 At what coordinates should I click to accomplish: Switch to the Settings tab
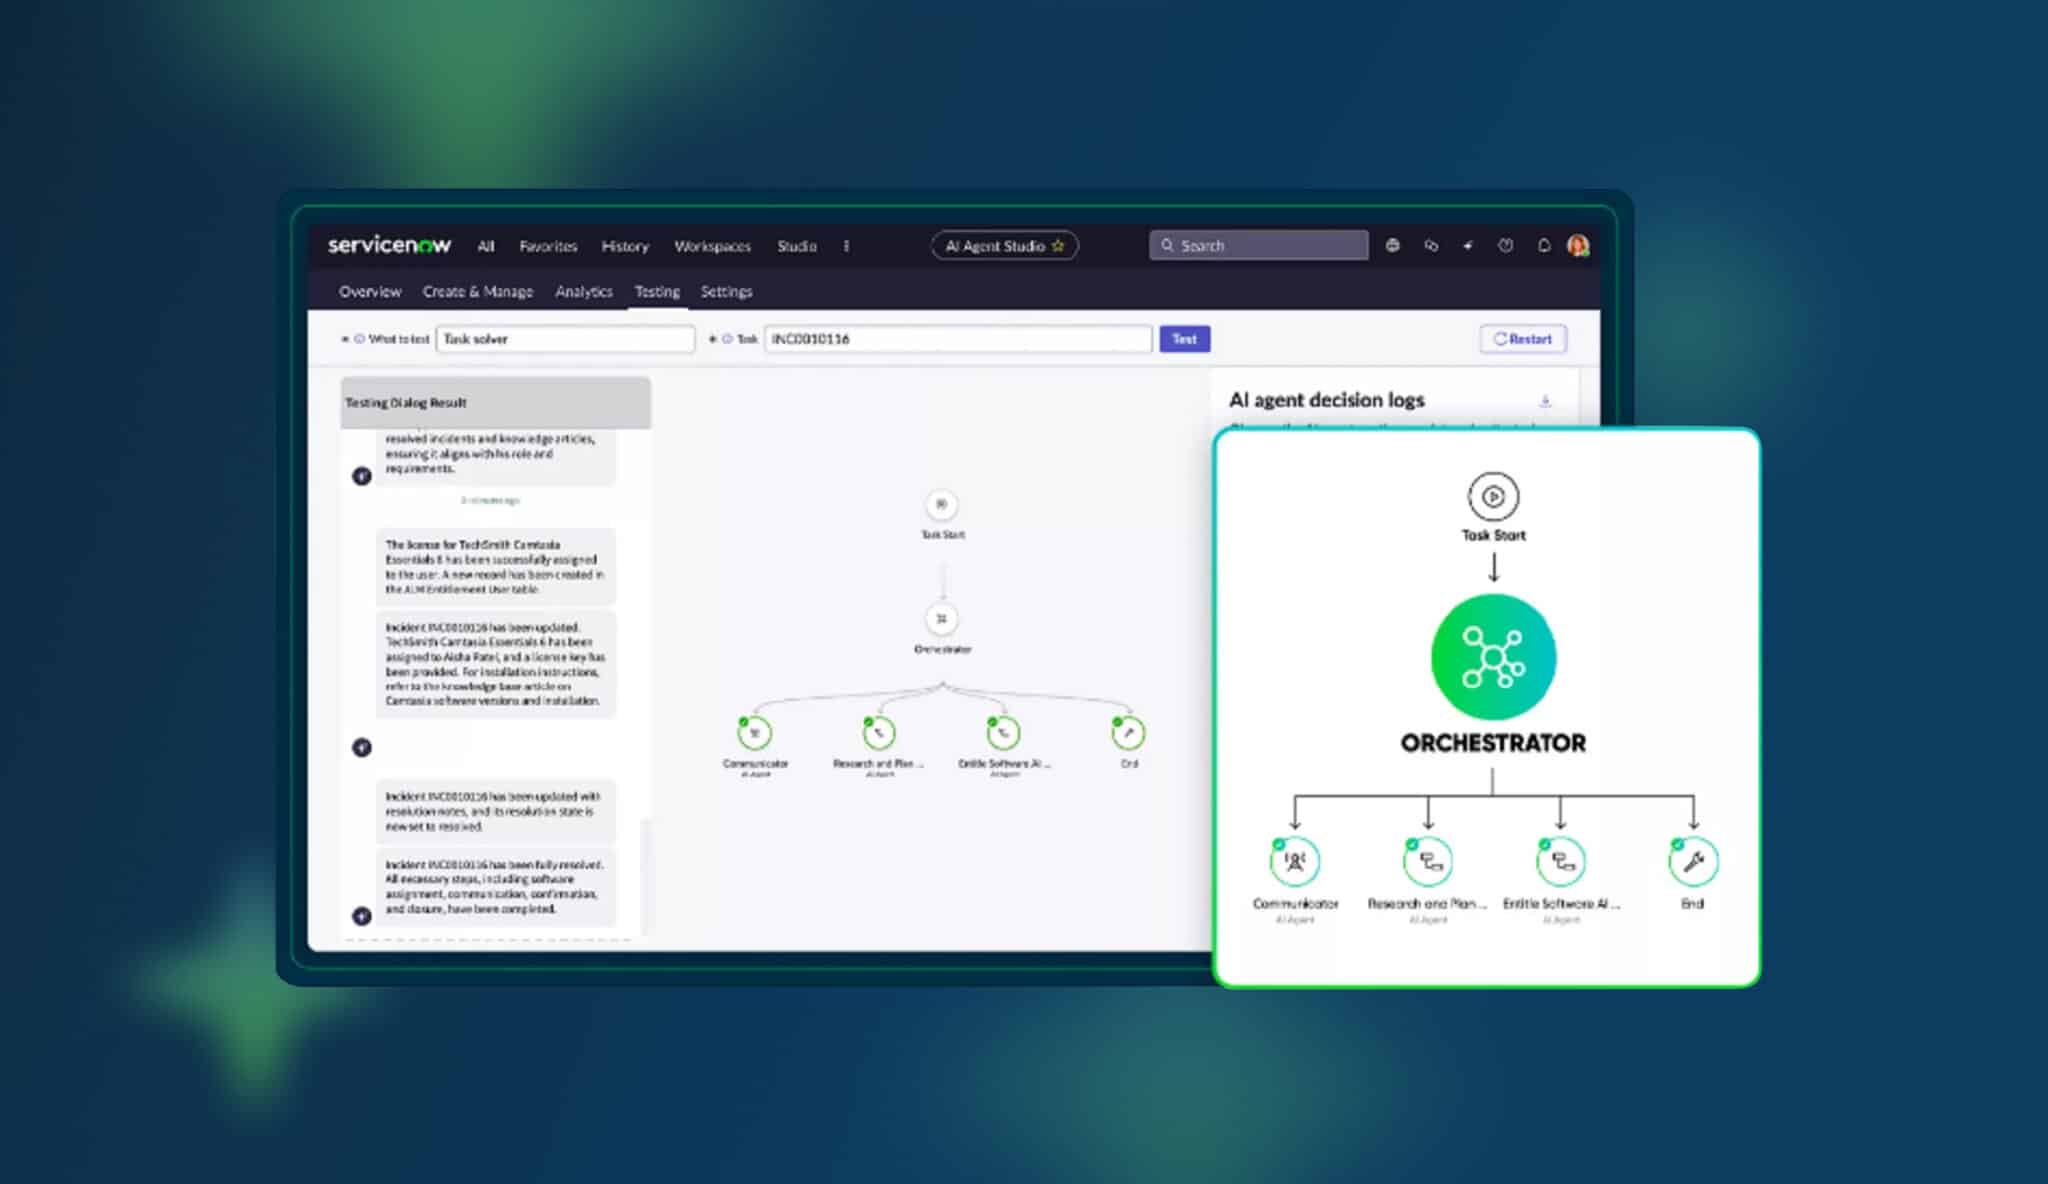point(726,292)
